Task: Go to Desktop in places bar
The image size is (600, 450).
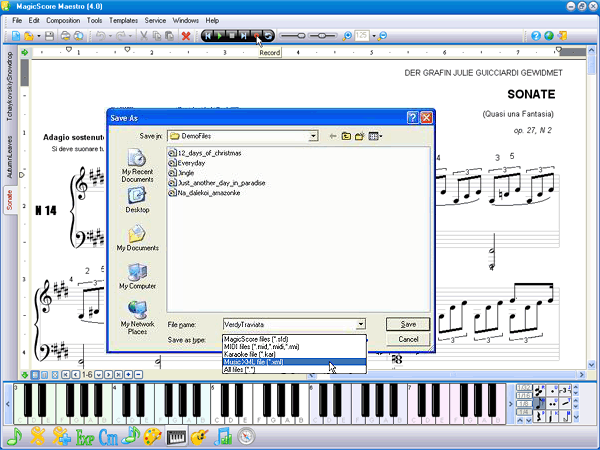Action: [x=137, y=200]
